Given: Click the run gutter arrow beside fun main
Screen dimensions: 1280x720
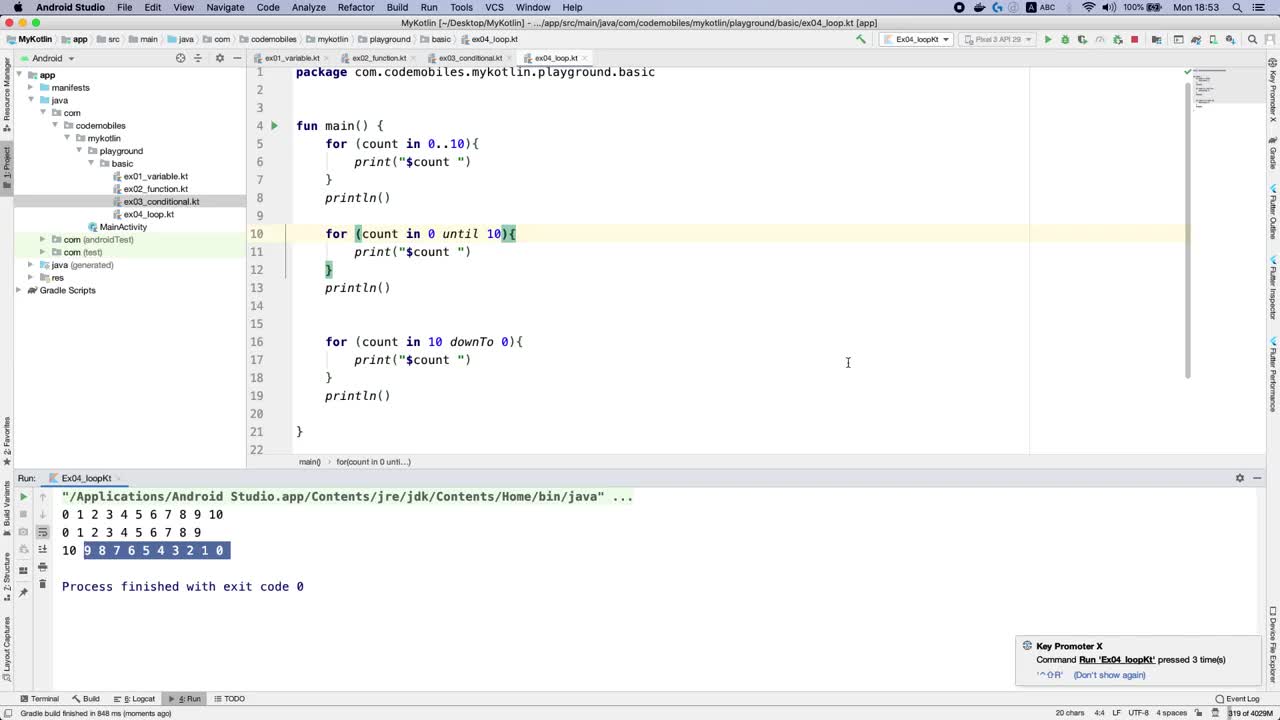Looking at the screenshot, I should pos(274,126).
